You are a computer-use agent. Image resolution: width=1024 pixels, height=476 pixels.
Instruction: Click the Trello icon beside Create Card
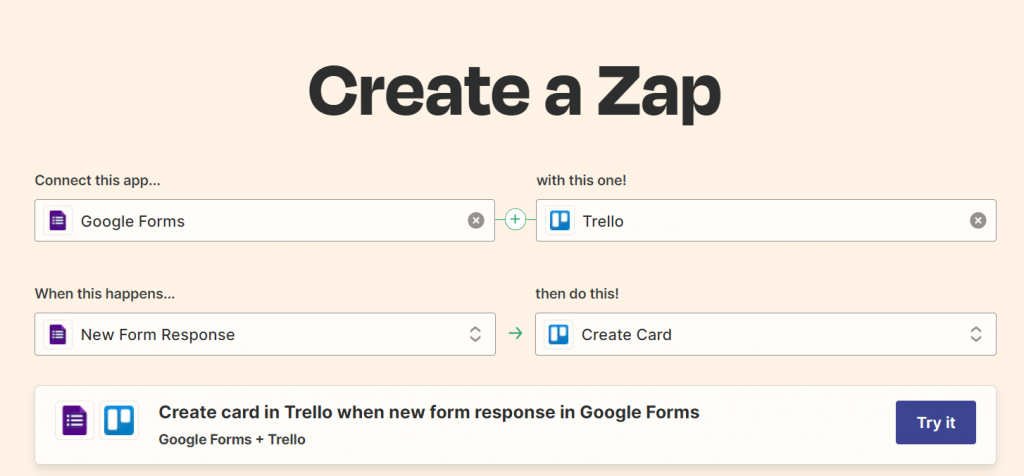(560, 335)
